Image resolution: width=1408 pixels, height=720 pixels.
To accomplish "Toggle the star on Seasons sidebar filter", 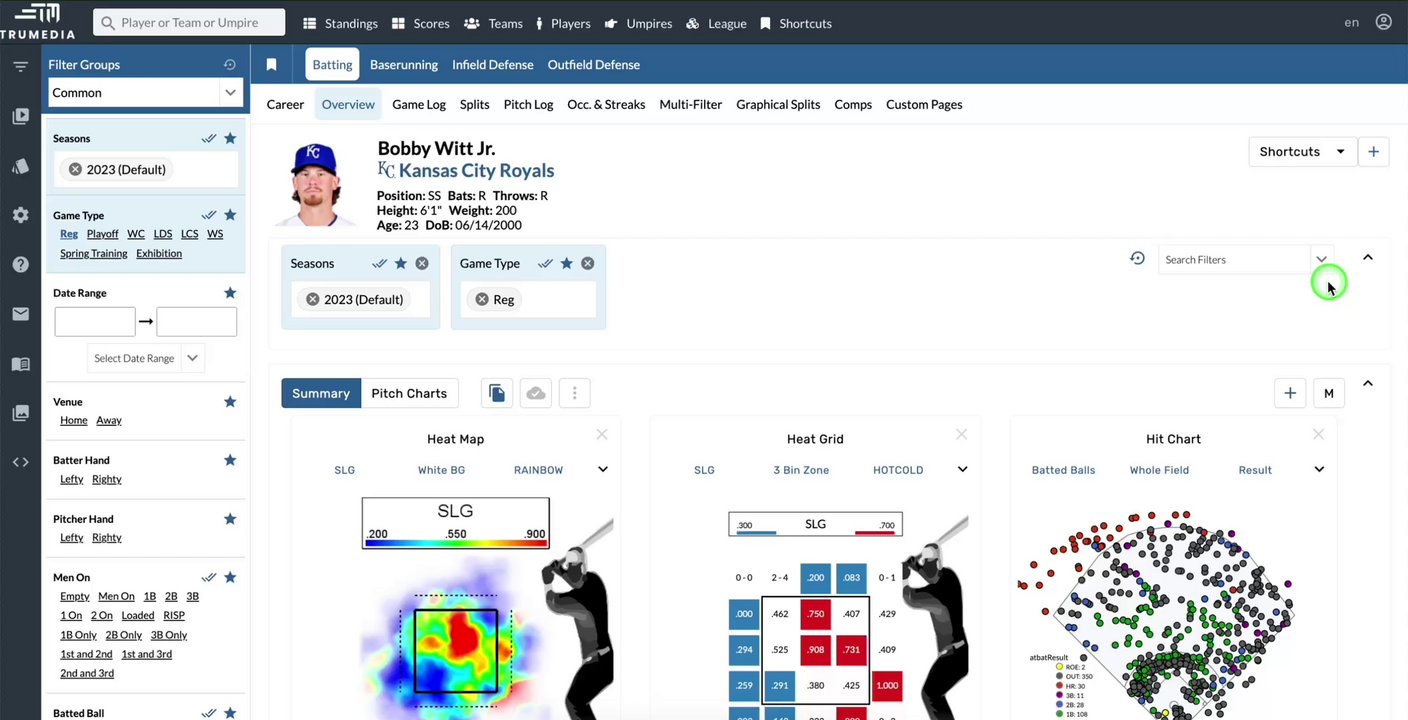I will click(230, 138).
